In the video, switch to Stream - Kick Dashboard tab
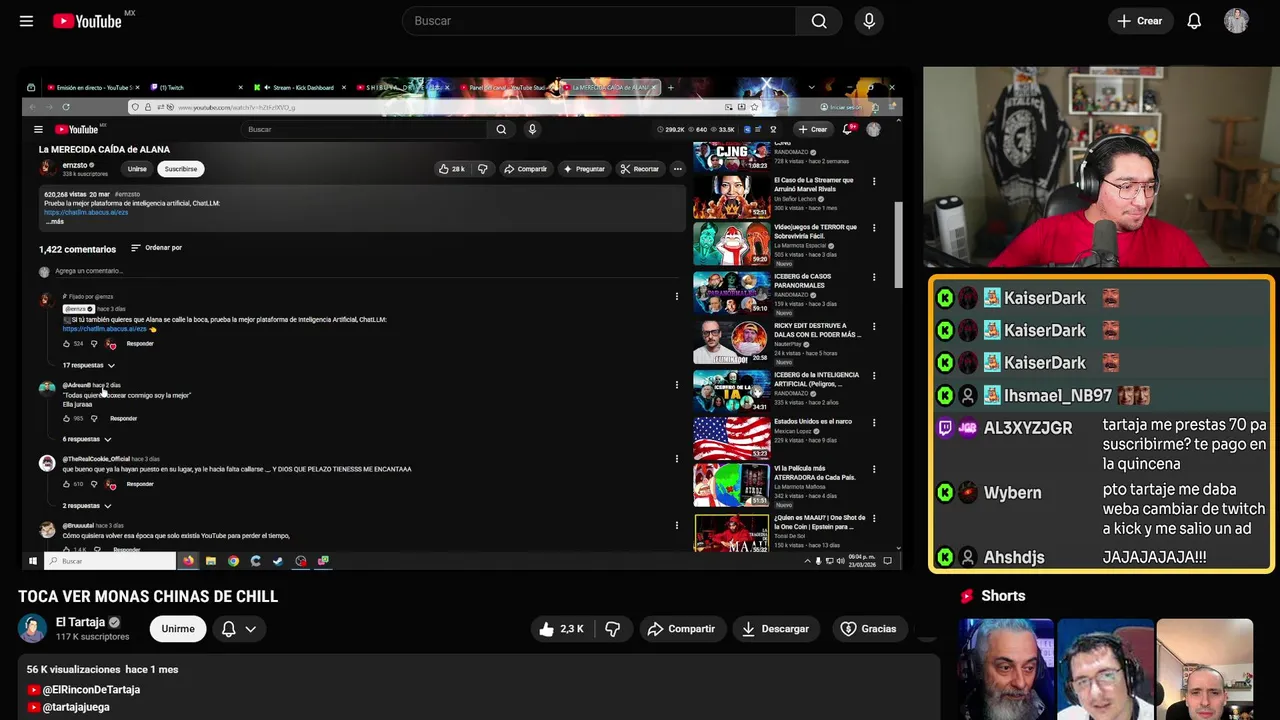1280x720 pixels. tap(298, 88)
